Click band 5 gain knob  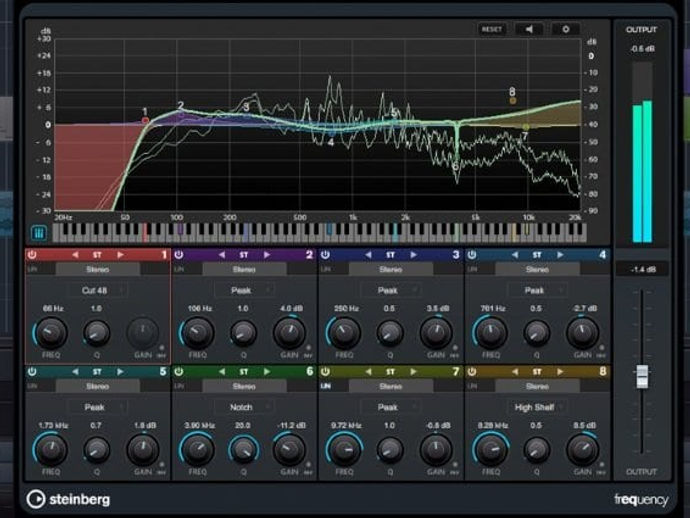click(143, 450)
